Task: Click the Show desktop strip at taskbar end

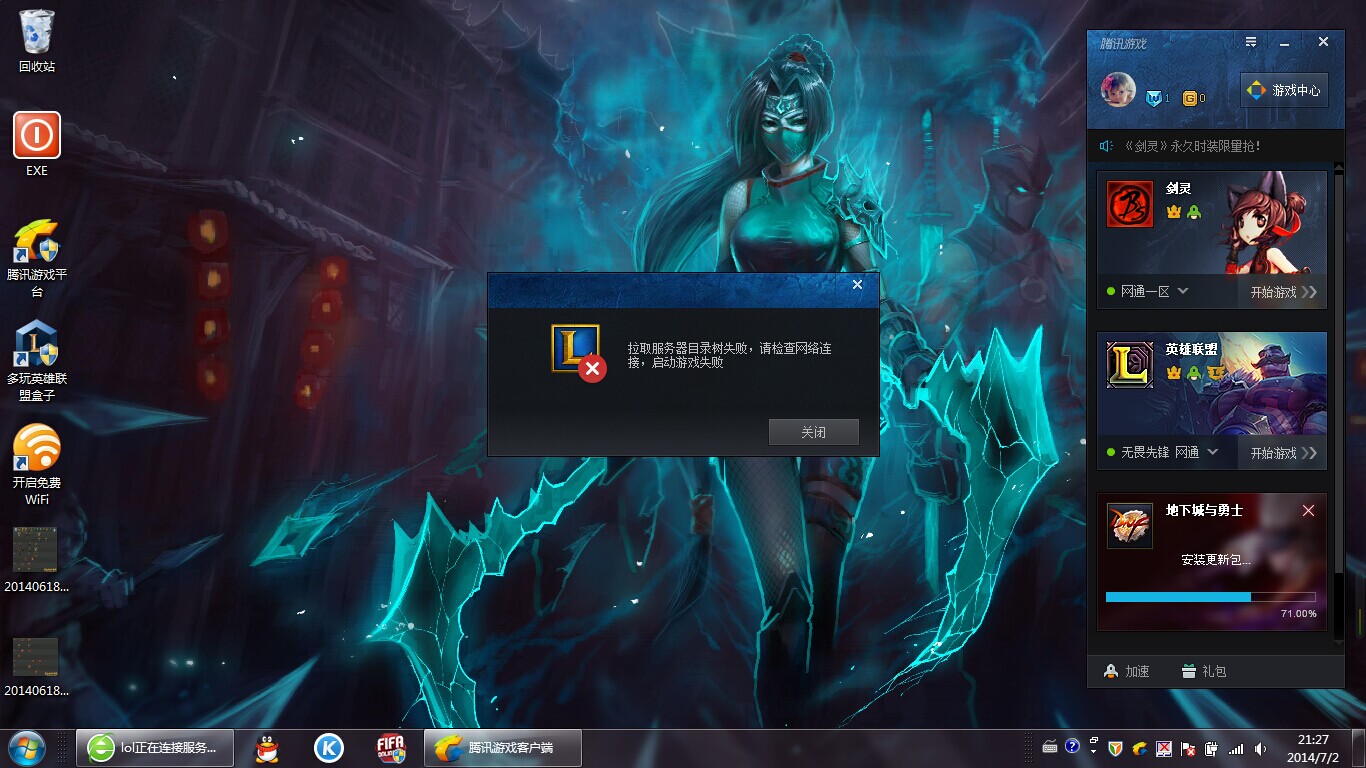Action: coord(1358,748)
